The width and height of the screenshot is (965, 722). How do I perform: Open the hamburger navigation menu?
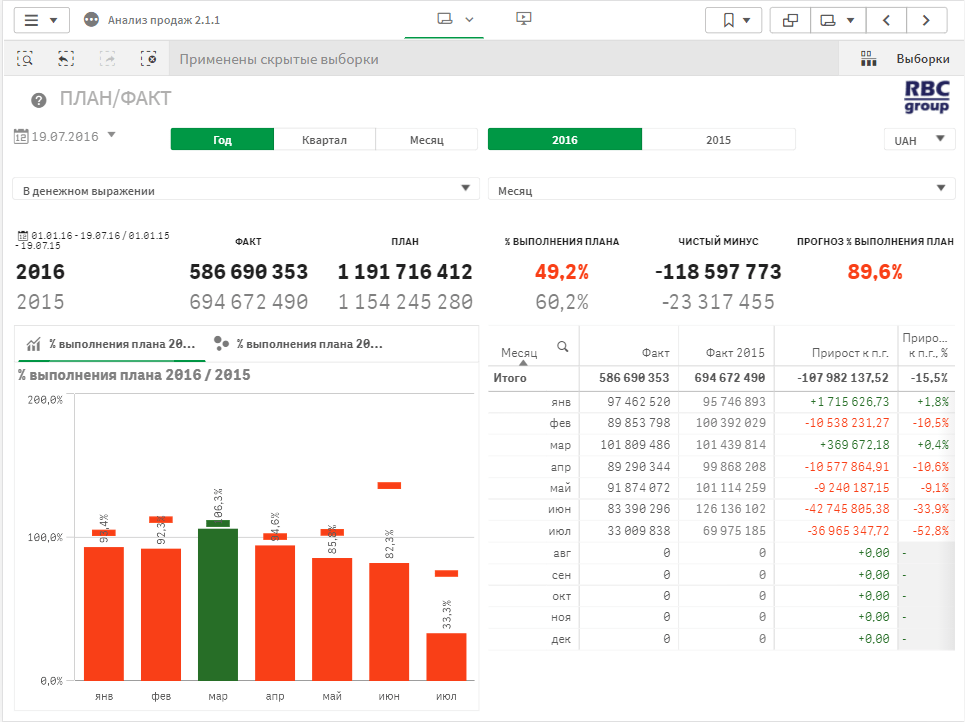(x=40, y=20)
